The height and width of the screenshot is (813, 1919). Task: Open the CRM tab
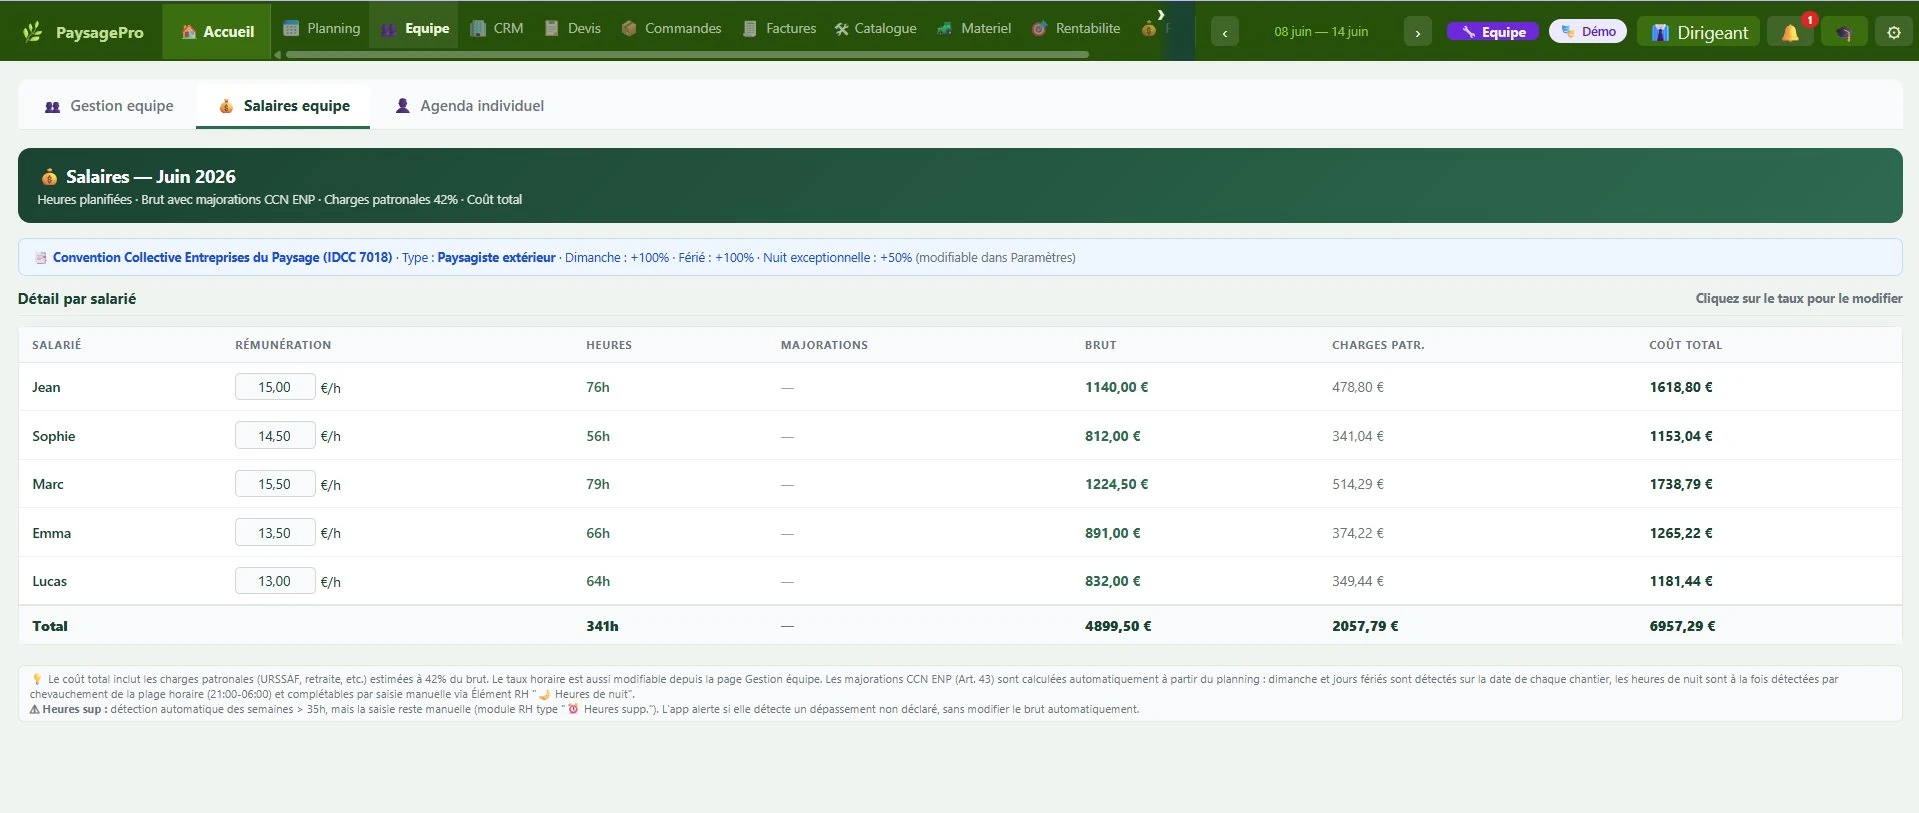click(x=497, y=28)
